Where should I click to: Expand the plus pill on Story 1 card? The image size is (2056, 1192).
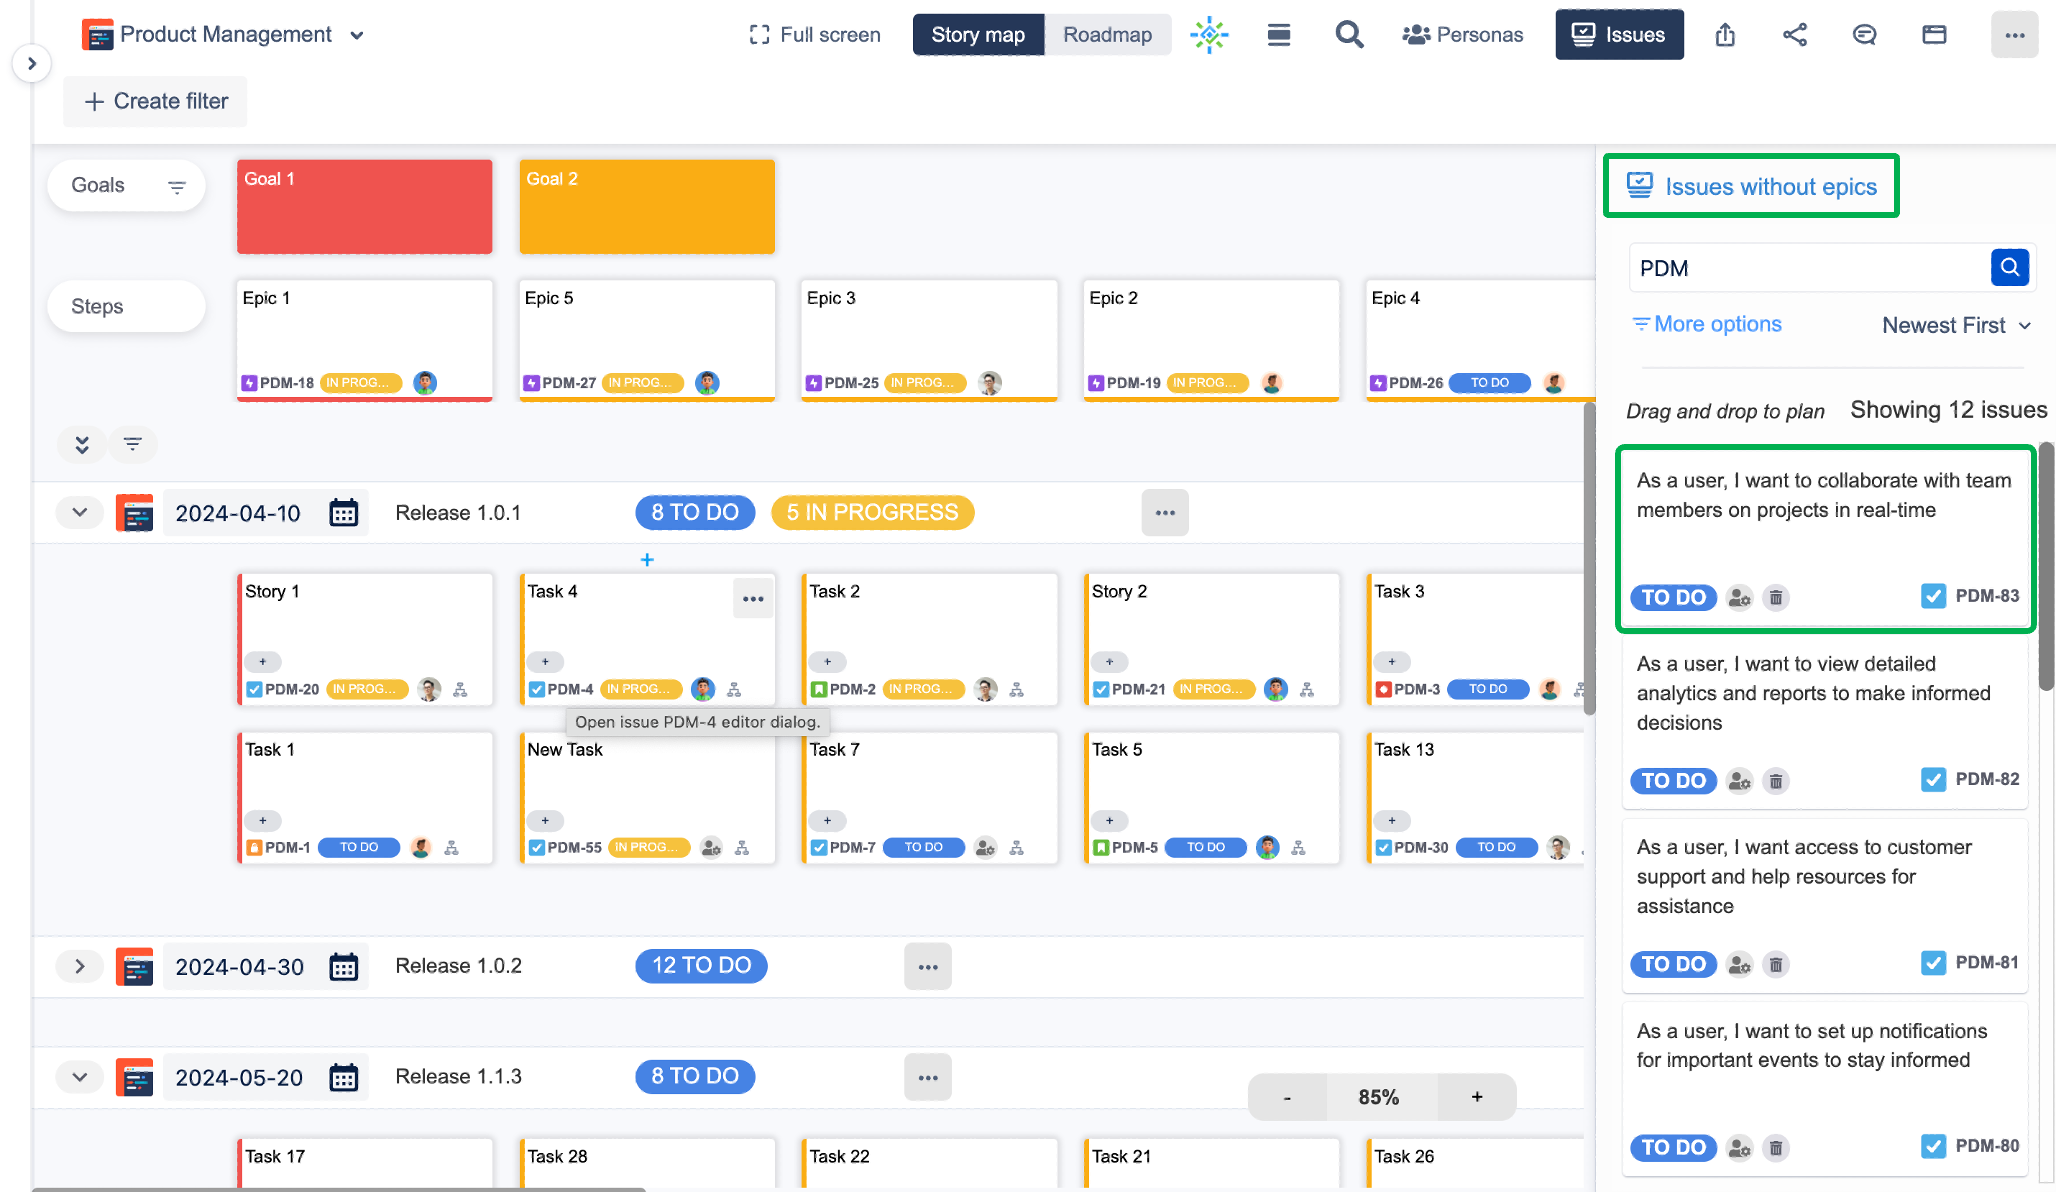[x=263, y=662]
